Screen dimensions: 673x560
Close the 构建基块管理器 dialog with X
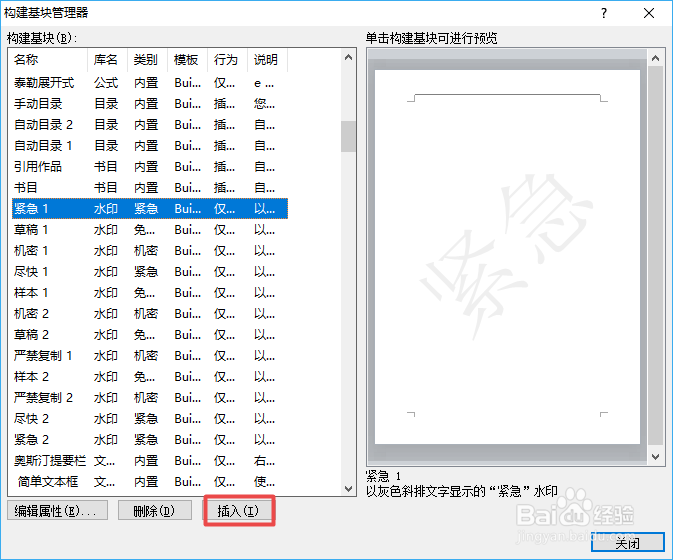[x=649, y=13]
